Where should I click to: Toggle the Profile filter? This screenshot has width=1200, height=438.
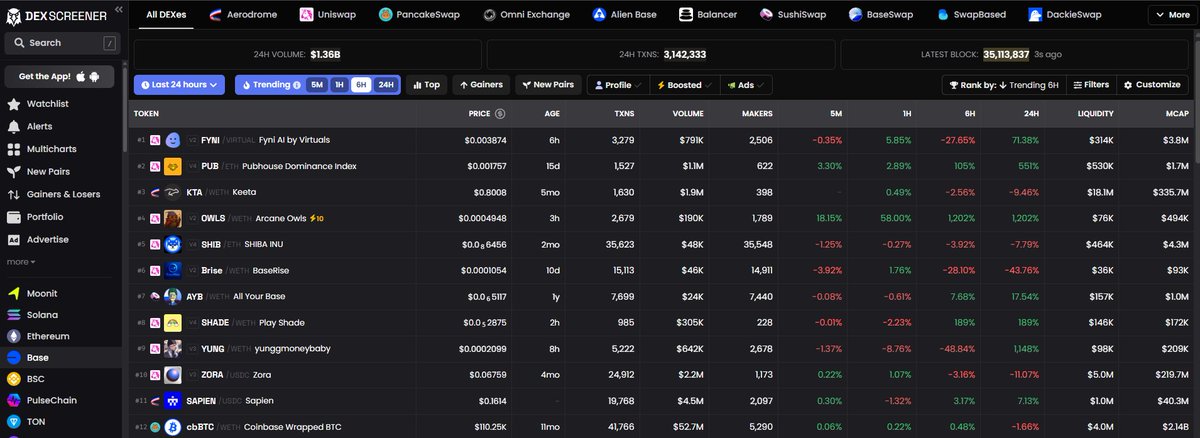pos(617,85)
